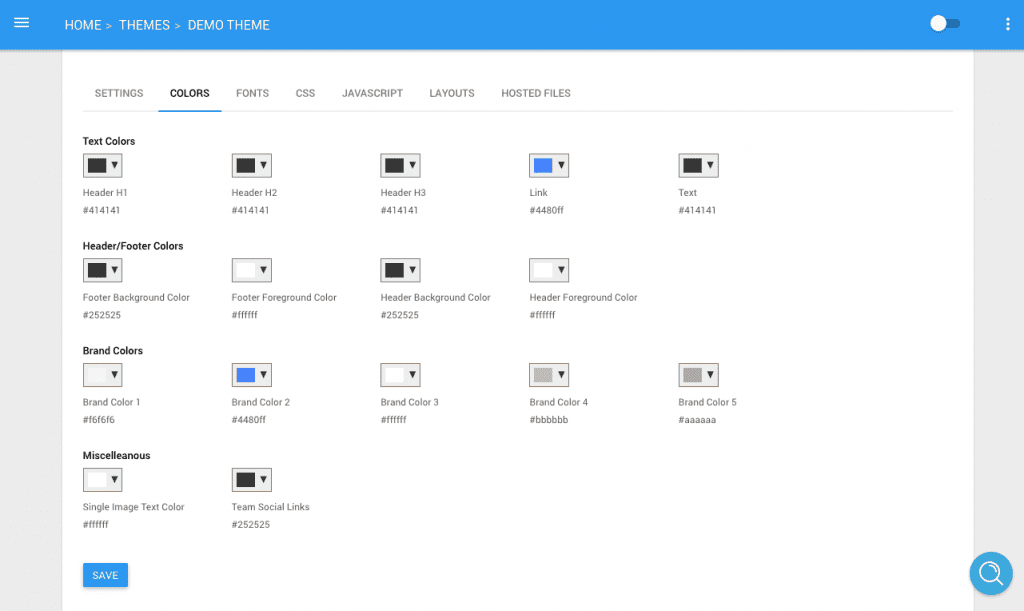Open the Header H1 color picker
Viewport: 1024px width, 611px height.
103,166
